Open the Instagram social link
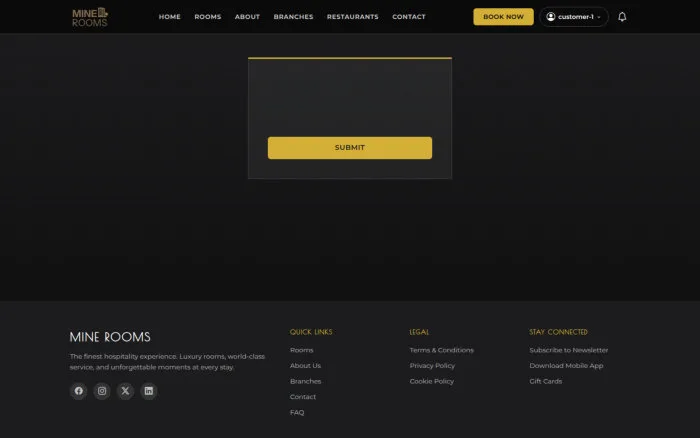Viewport: 700px width, 438px height. point(102,391)
